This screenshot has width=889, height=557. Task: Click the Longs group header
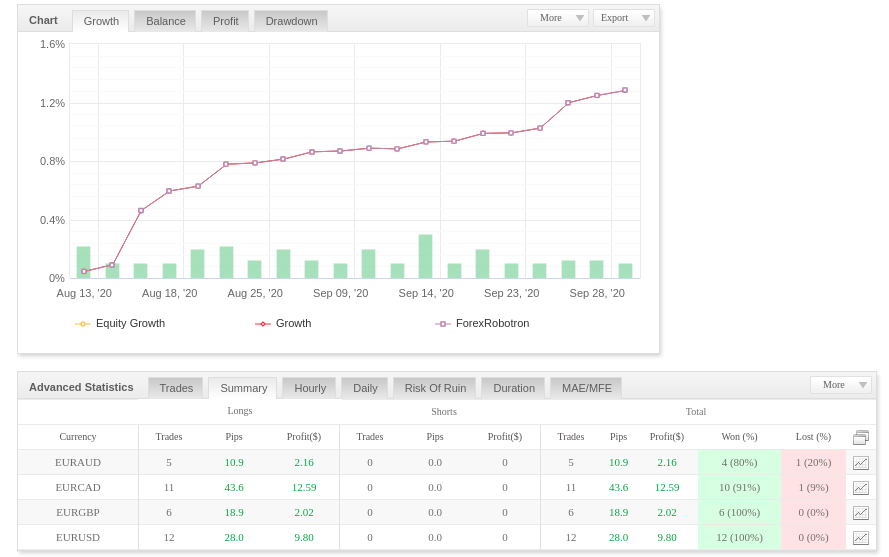tap(239, 411)
